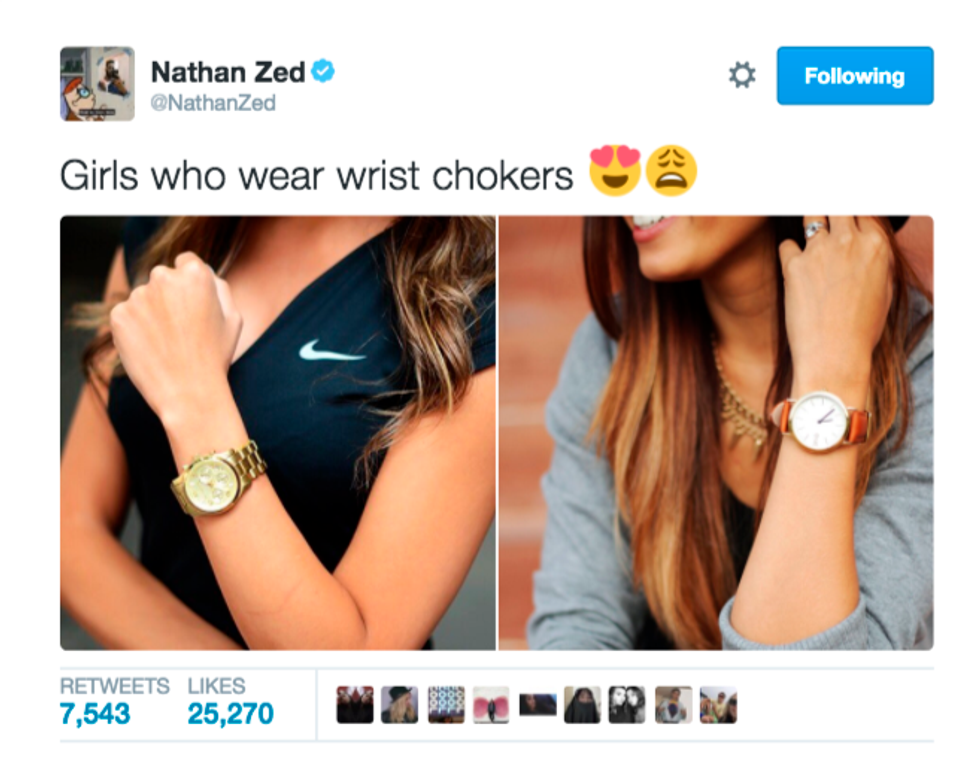Click the fifth dark liker avatar

click(x=538, y=705)
